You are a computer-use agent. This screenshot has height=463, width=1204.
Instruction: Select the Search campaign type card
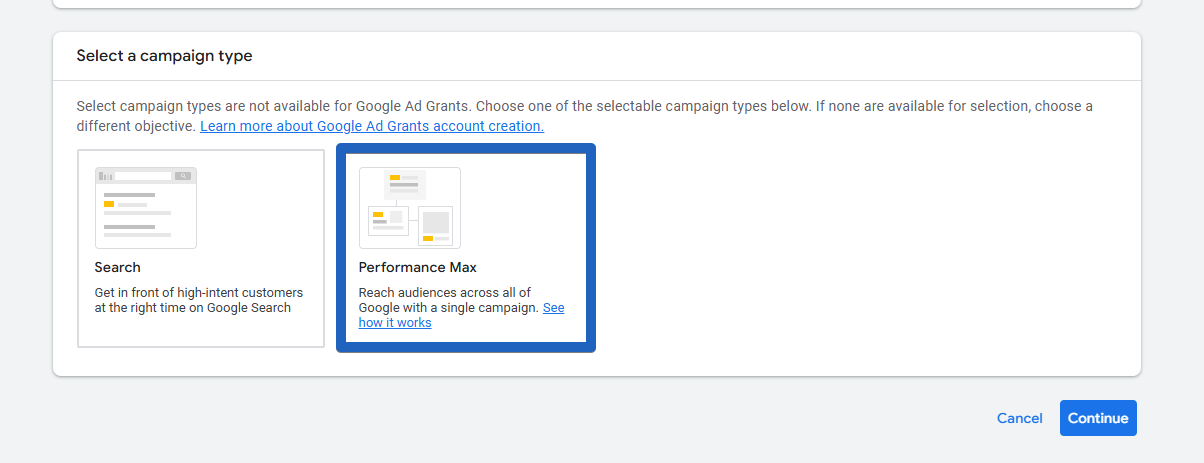pyautogui.click(x=201, y=300)
